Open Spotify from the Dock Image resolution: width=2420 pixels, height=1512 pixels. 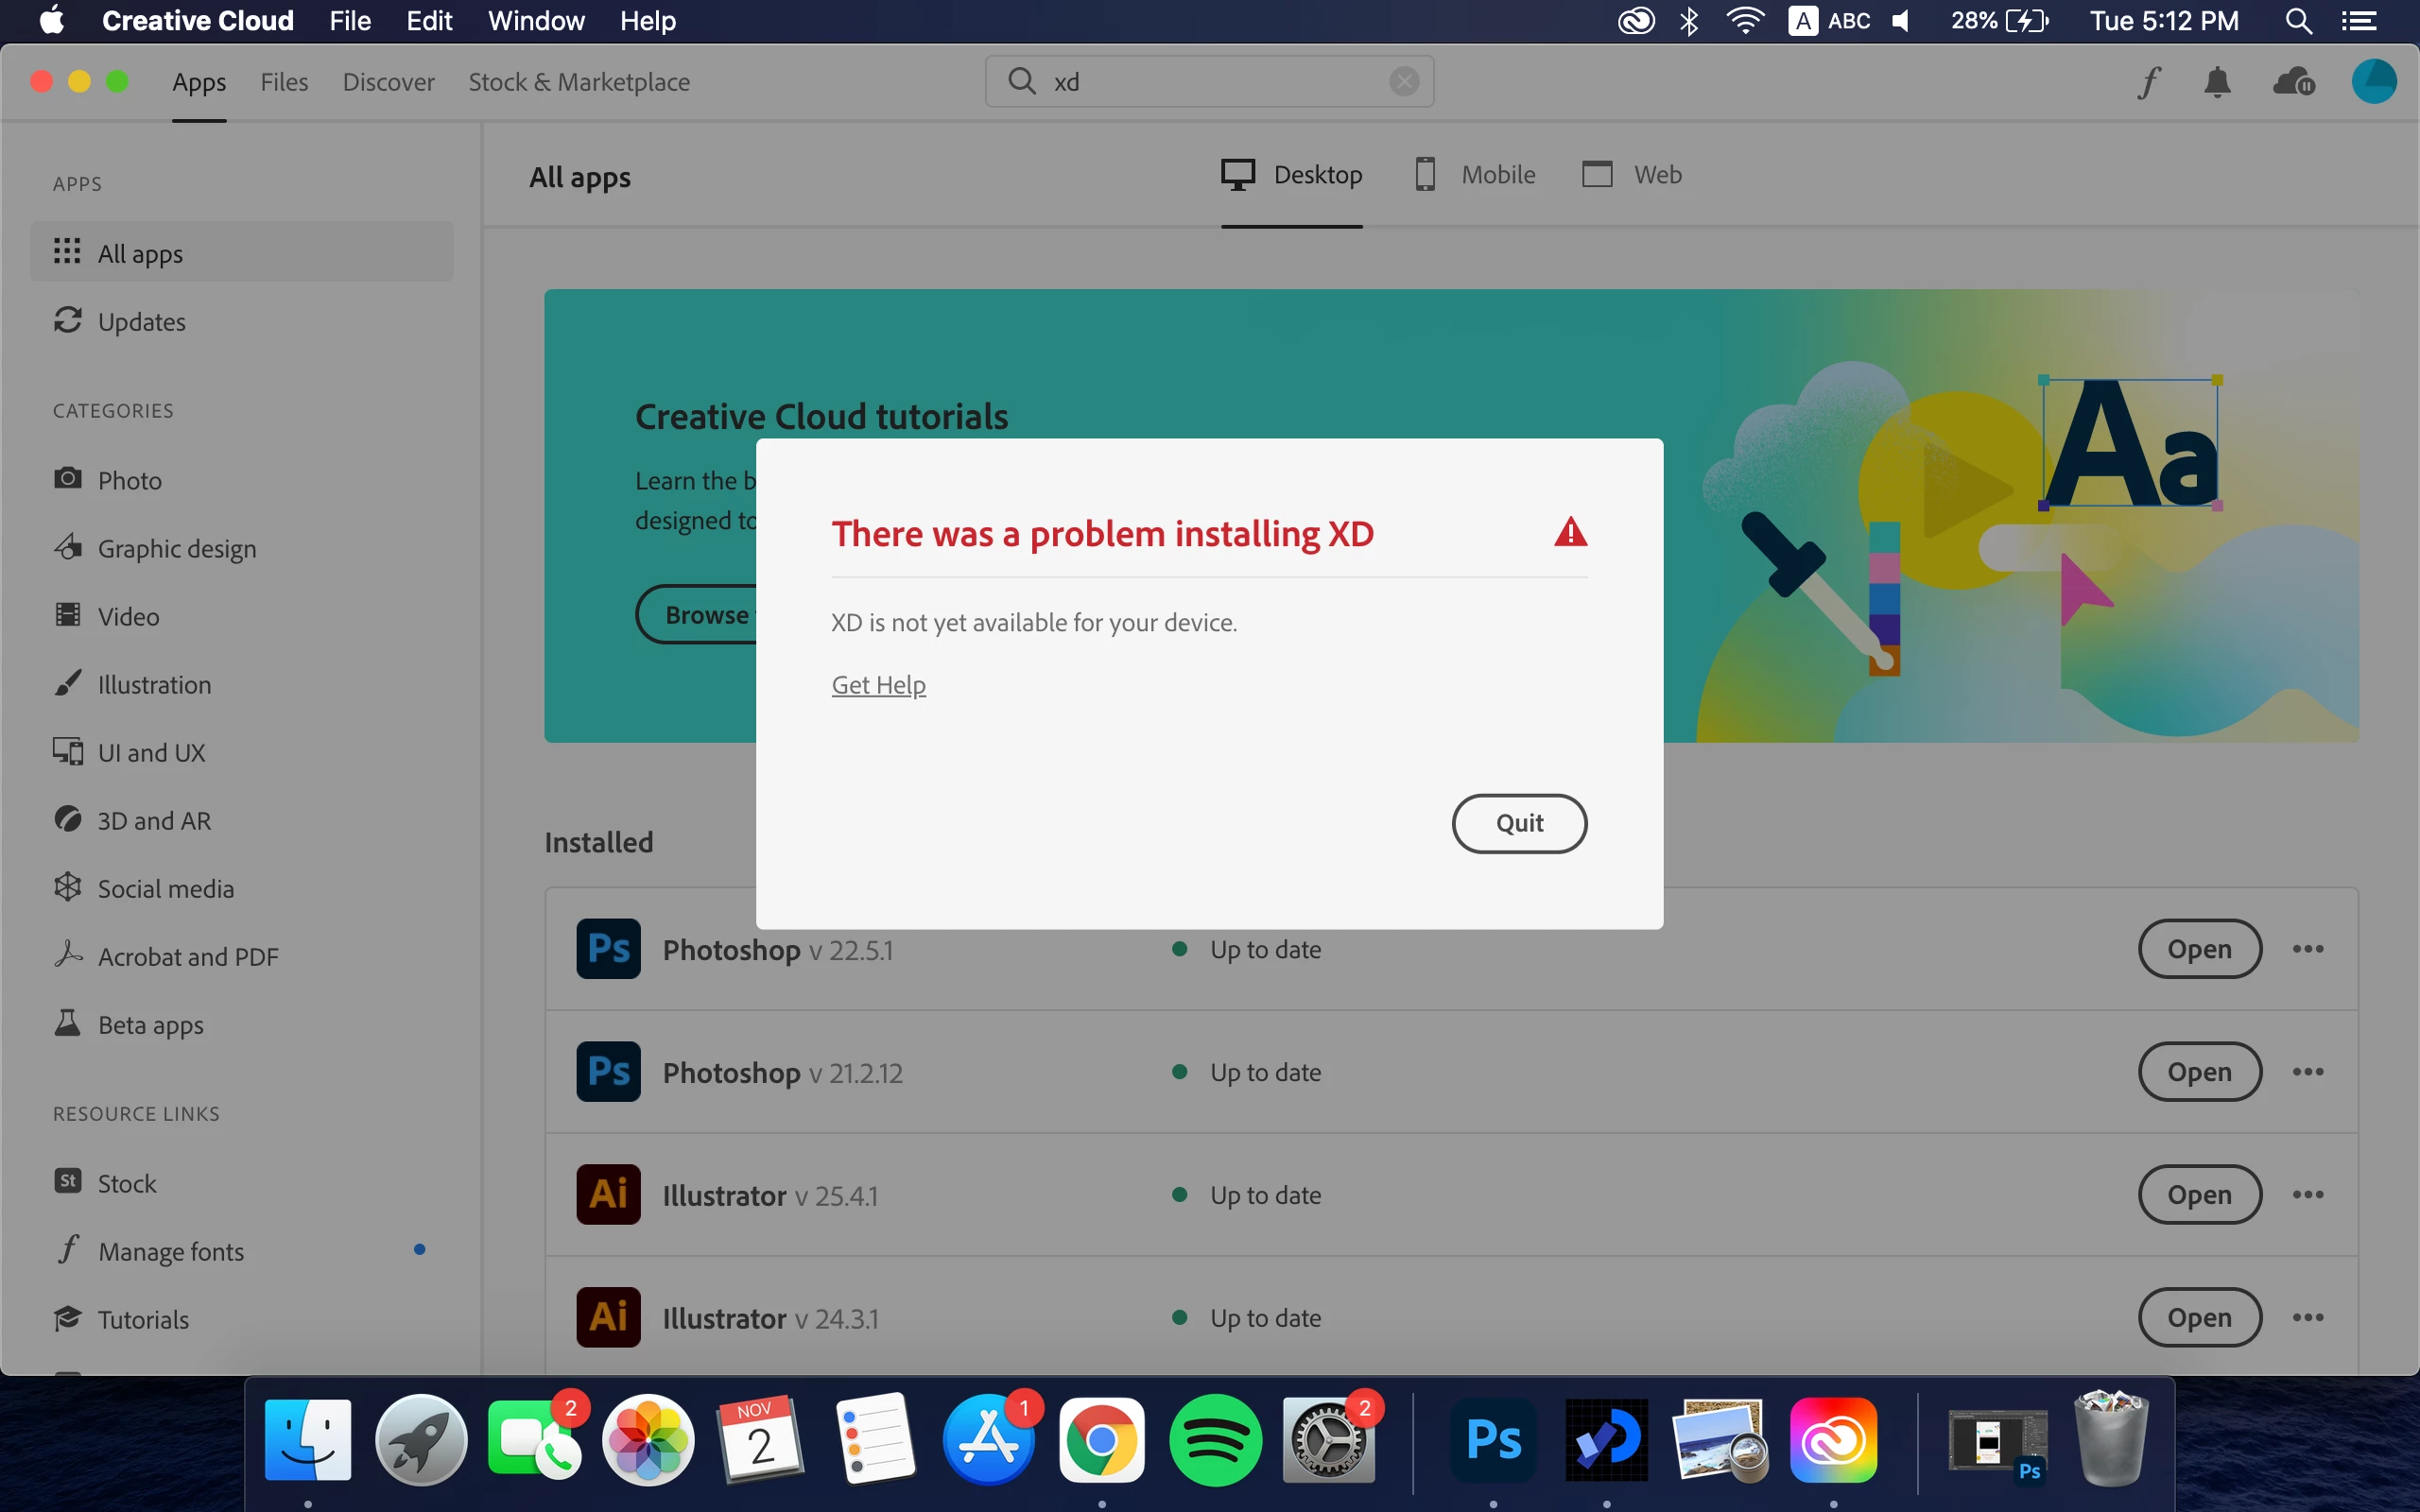tap(1215, 1440)
